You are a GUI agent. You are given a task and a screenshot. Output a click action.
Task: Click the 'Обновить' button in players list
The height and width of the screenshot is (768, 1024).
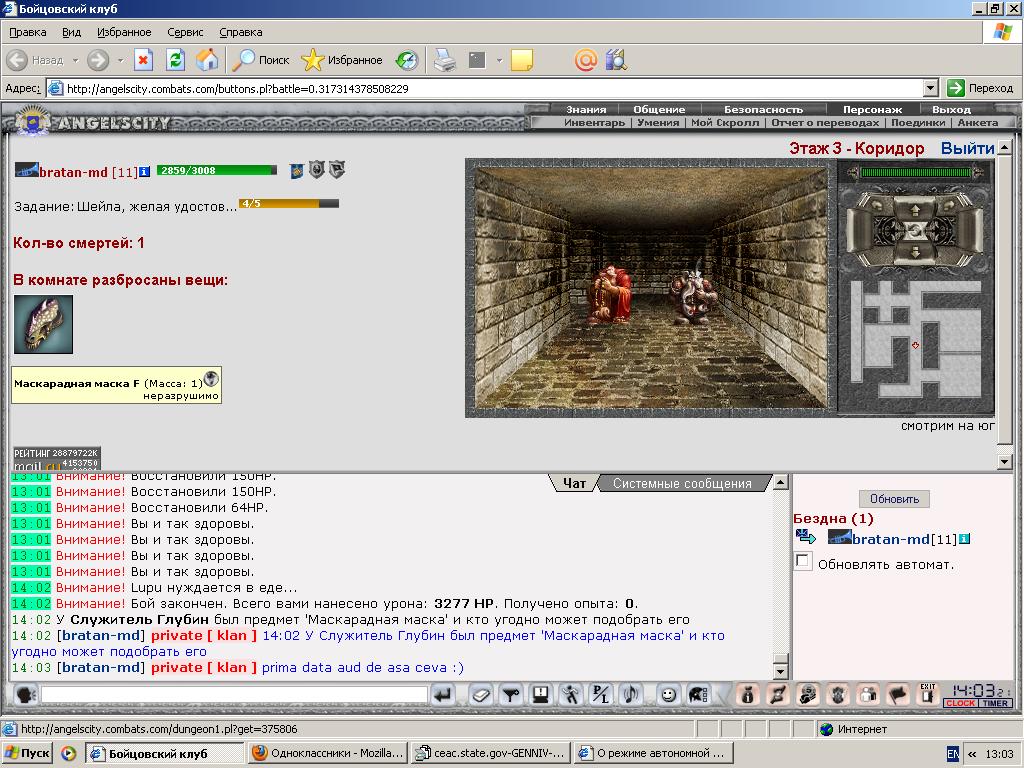[x=894, y=499]
